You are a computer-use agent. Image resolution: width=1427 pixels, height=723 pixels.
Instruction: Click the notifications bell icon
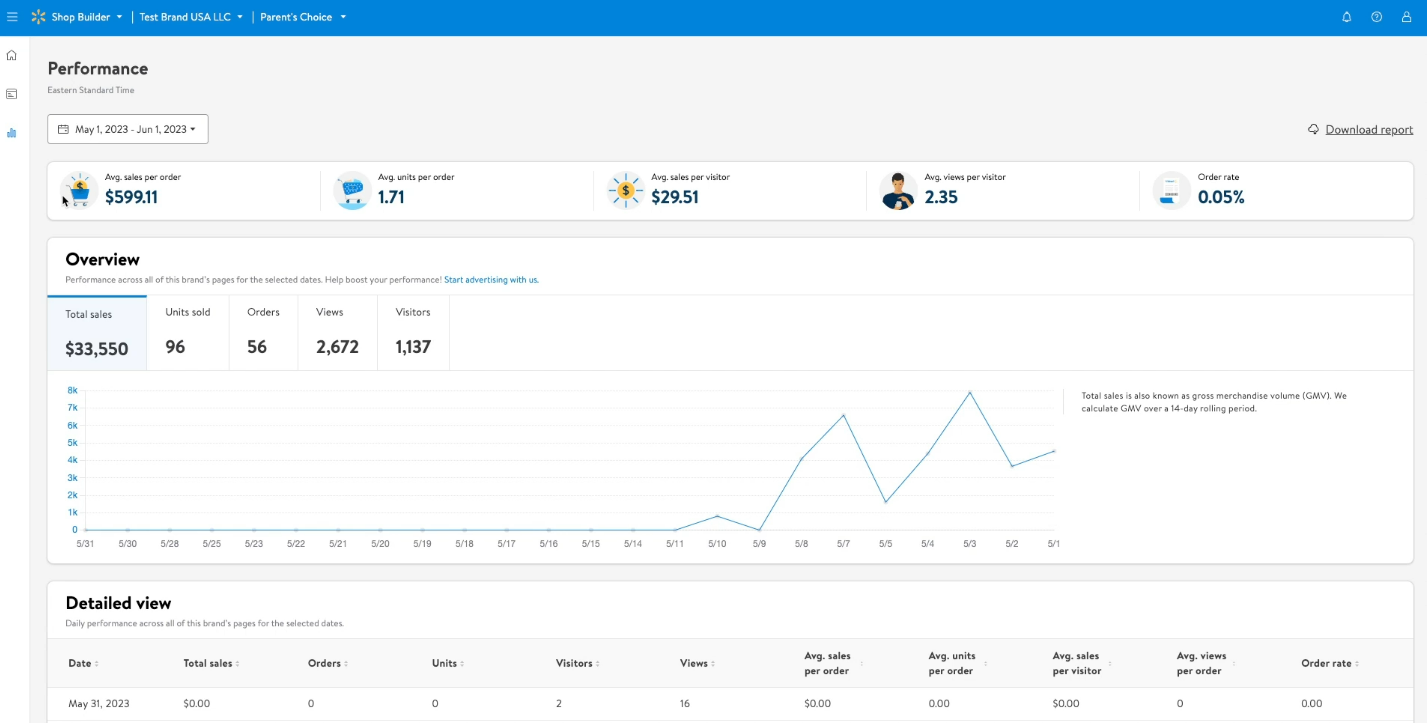tap(1346, 17)
